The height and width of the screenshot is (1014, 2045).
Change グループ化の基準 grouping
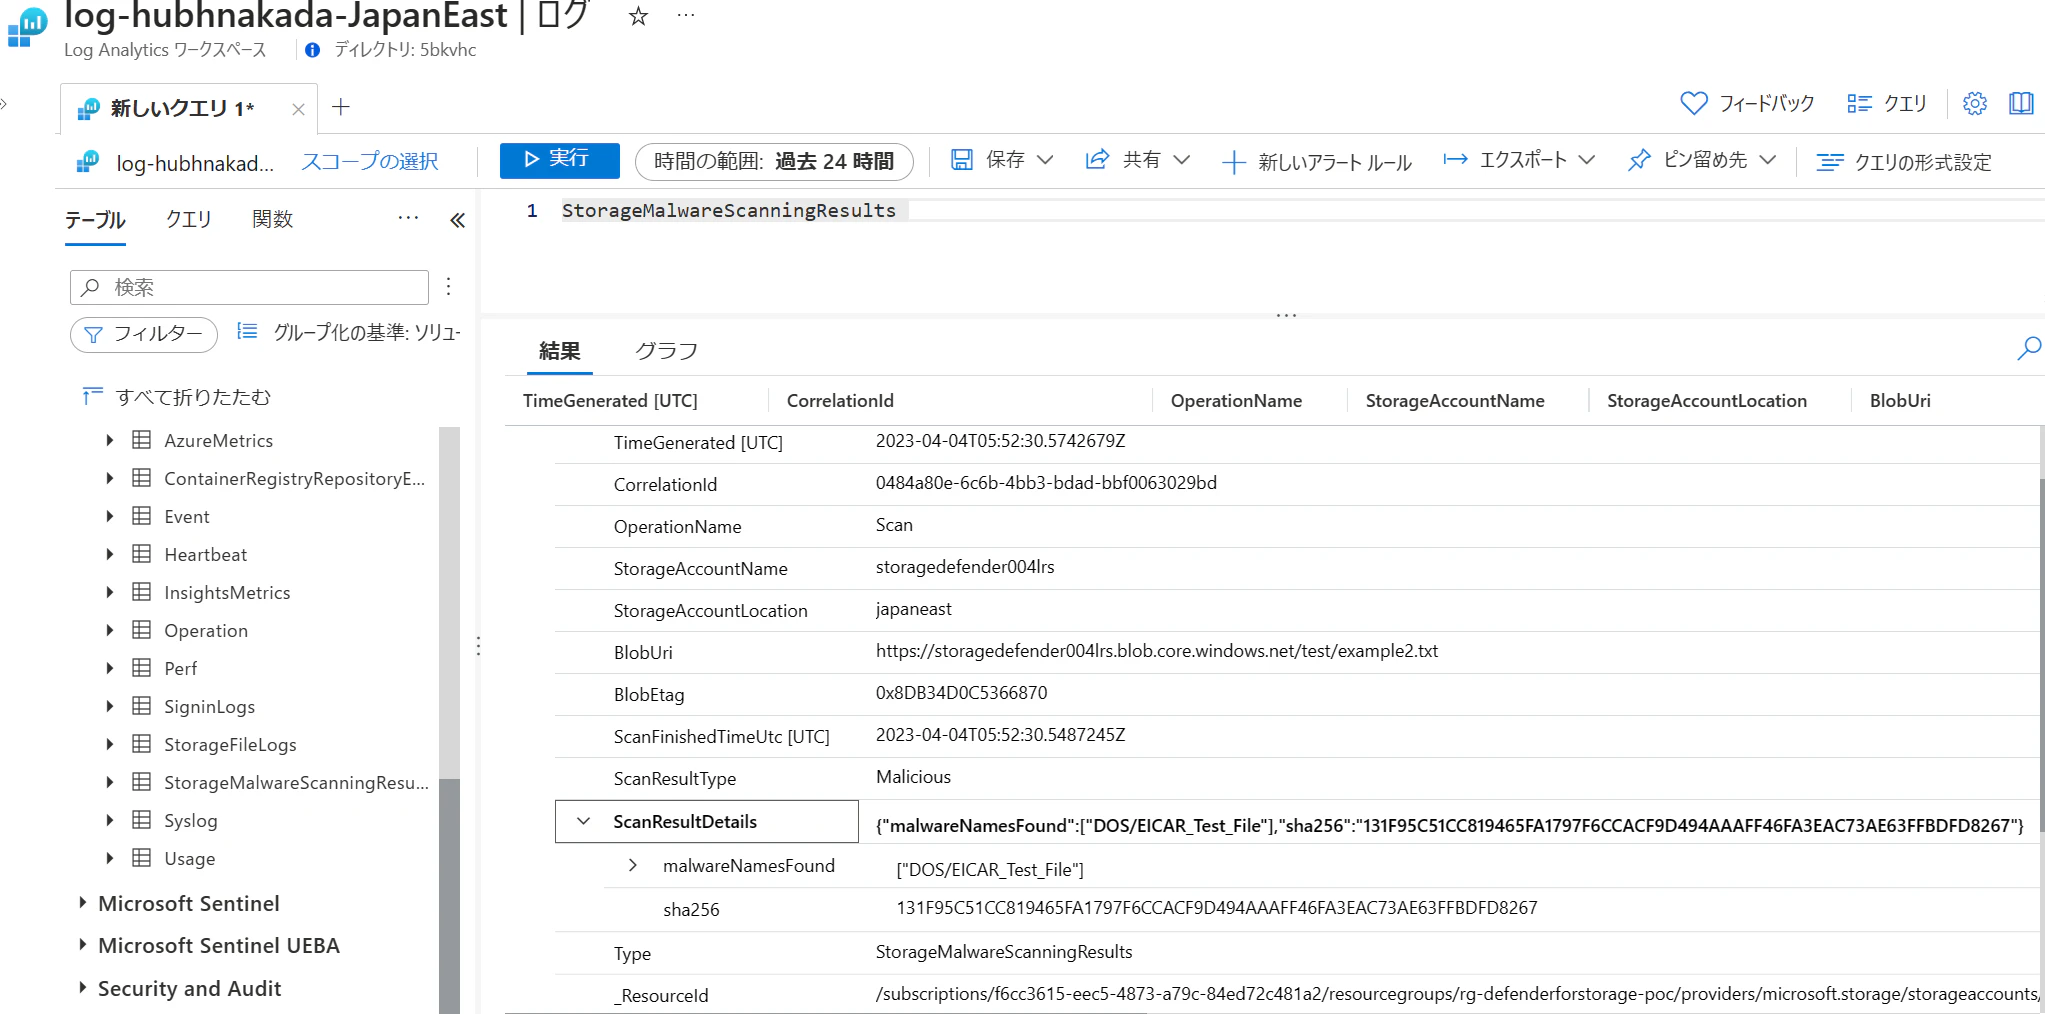pos(349,332)
